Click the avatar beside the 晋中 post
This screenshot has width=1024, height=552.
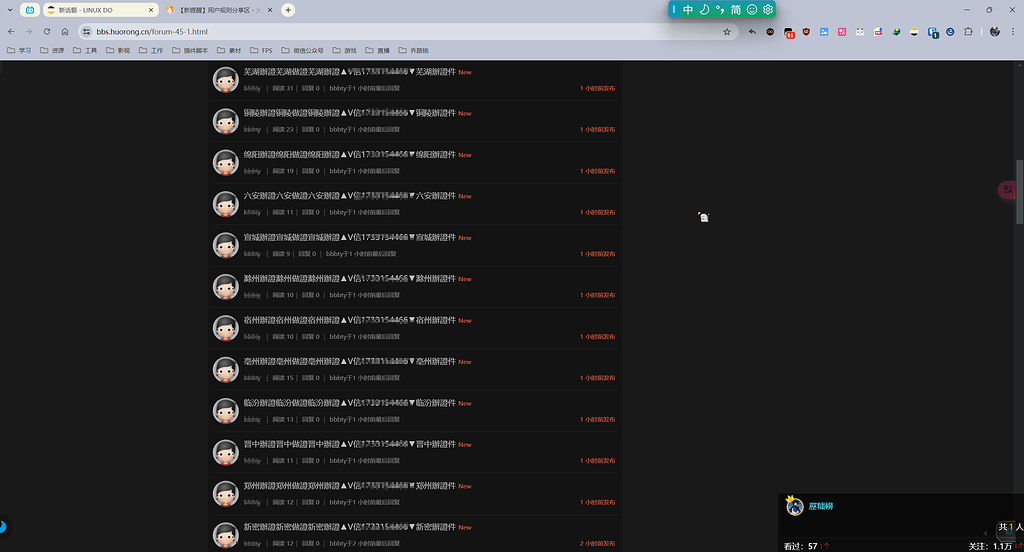coord(226,453)
